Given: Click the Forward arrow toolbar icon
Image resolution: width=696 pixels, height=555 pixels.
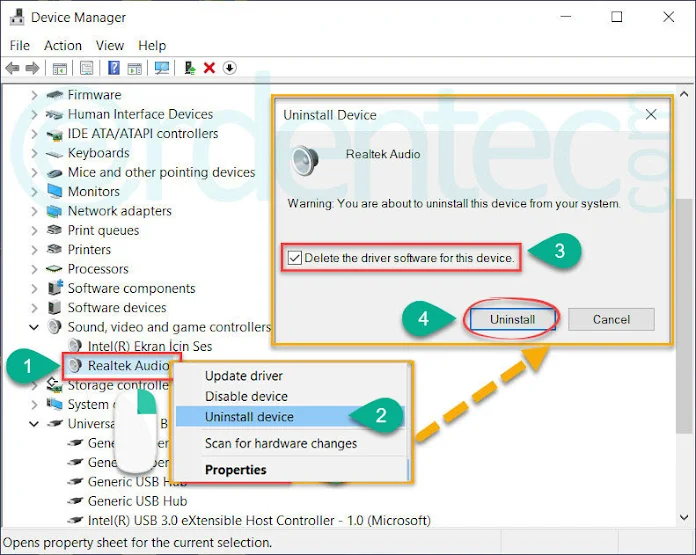Looking at the screenshot, I should click(32, 68).
